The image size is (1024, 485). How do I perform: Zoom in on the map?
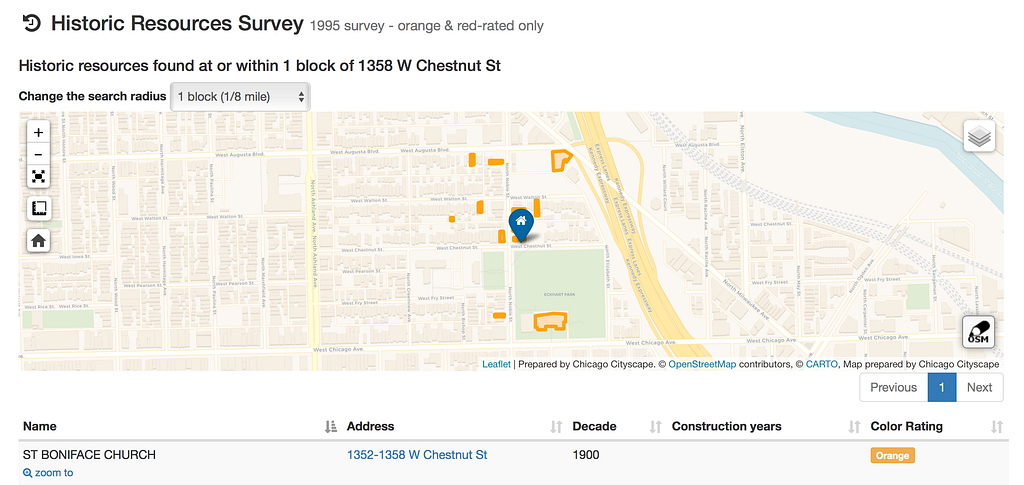click(x=38, y=132)
